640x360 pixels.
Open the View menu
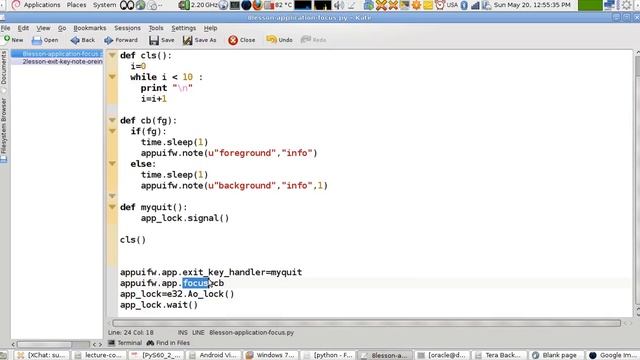tap(43, 28)
